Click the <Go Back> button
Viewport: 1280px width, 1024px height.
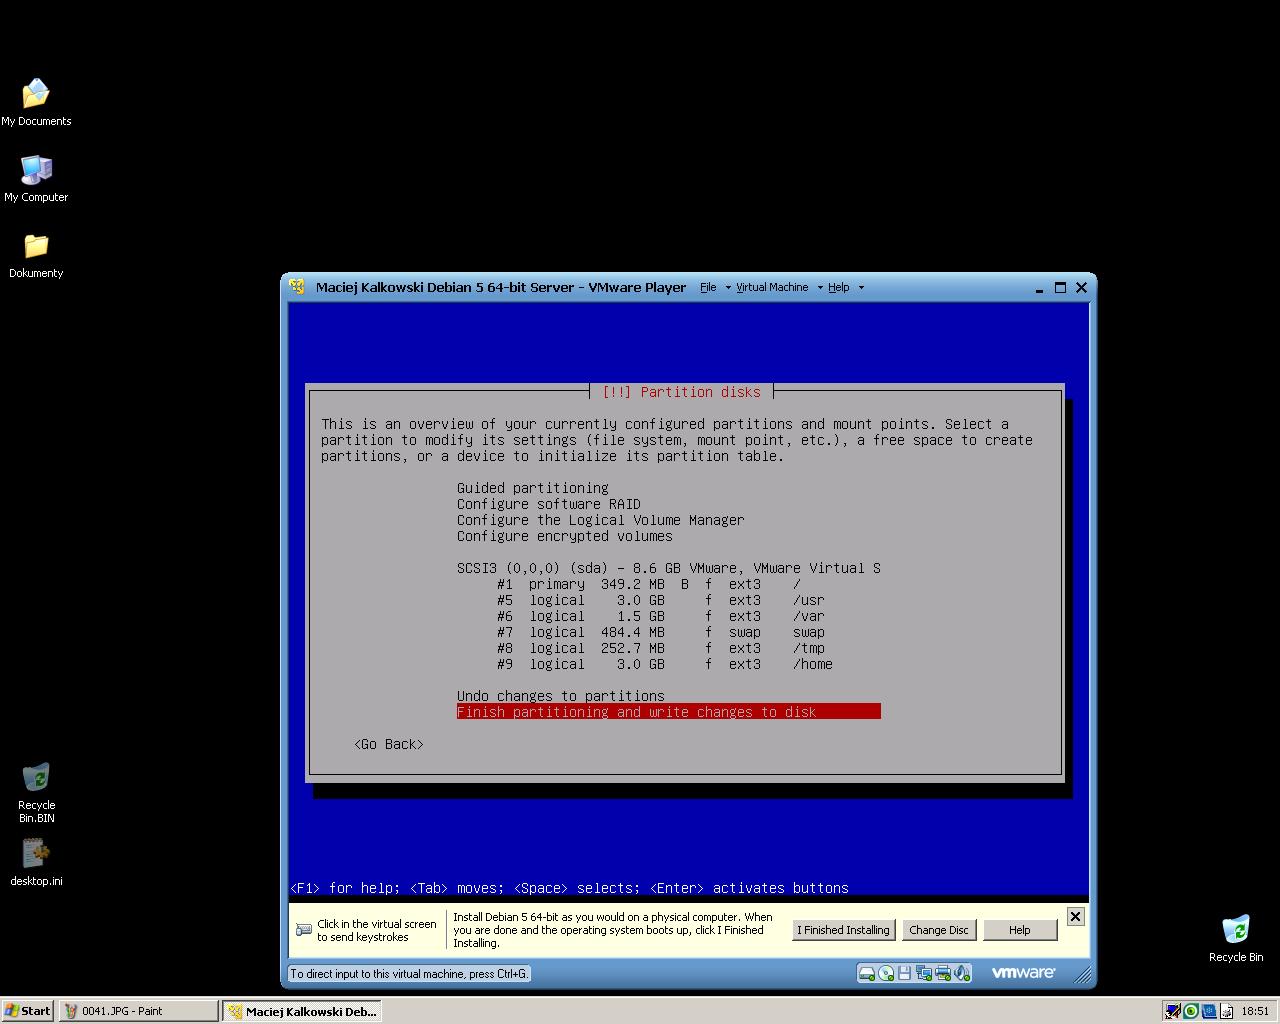[x=389, y=744]
